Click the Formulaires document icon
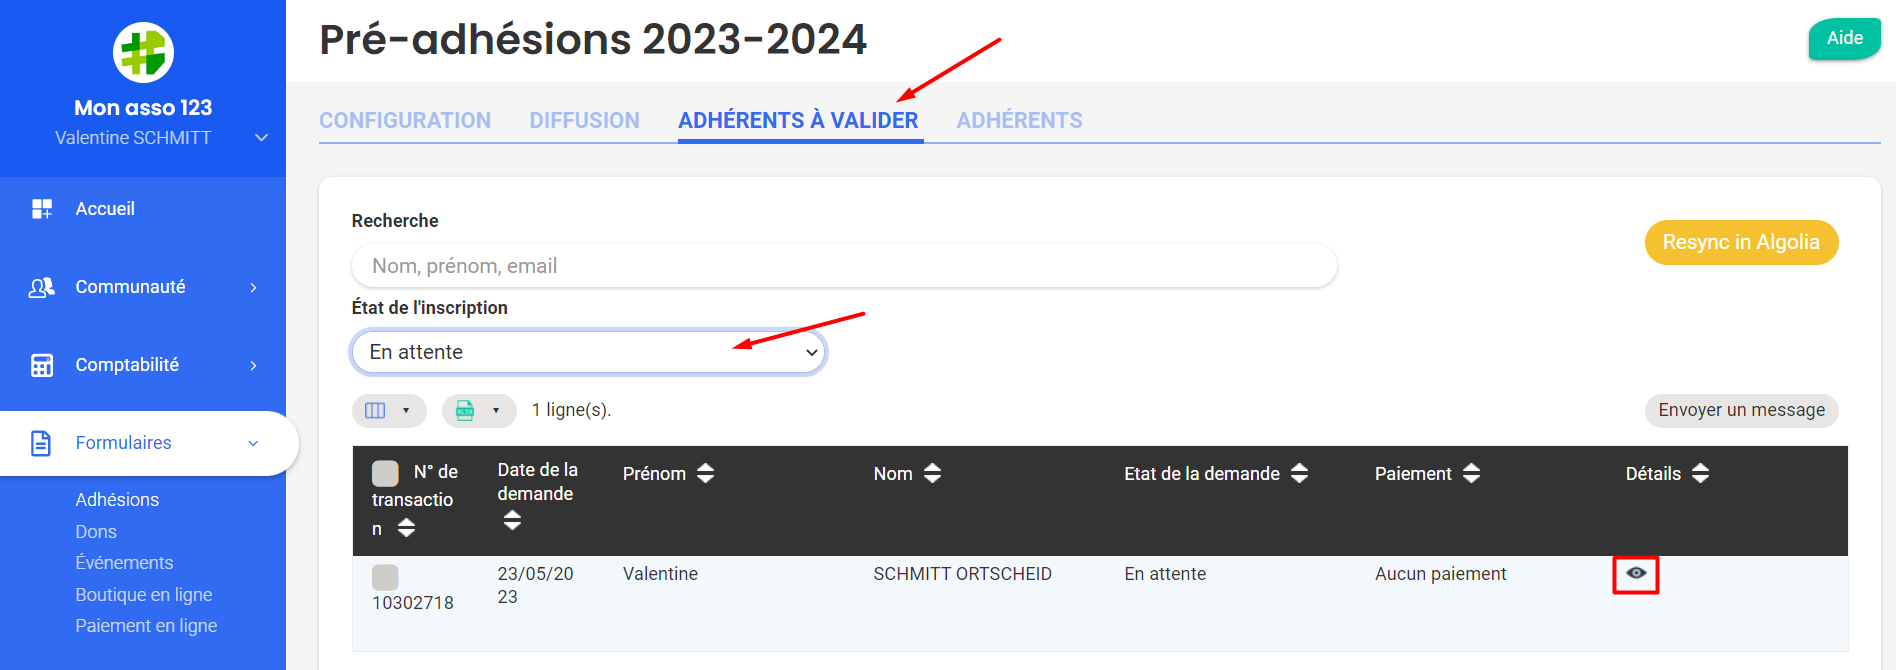Screen dimensions: 1896x670 tap(41, 443)
